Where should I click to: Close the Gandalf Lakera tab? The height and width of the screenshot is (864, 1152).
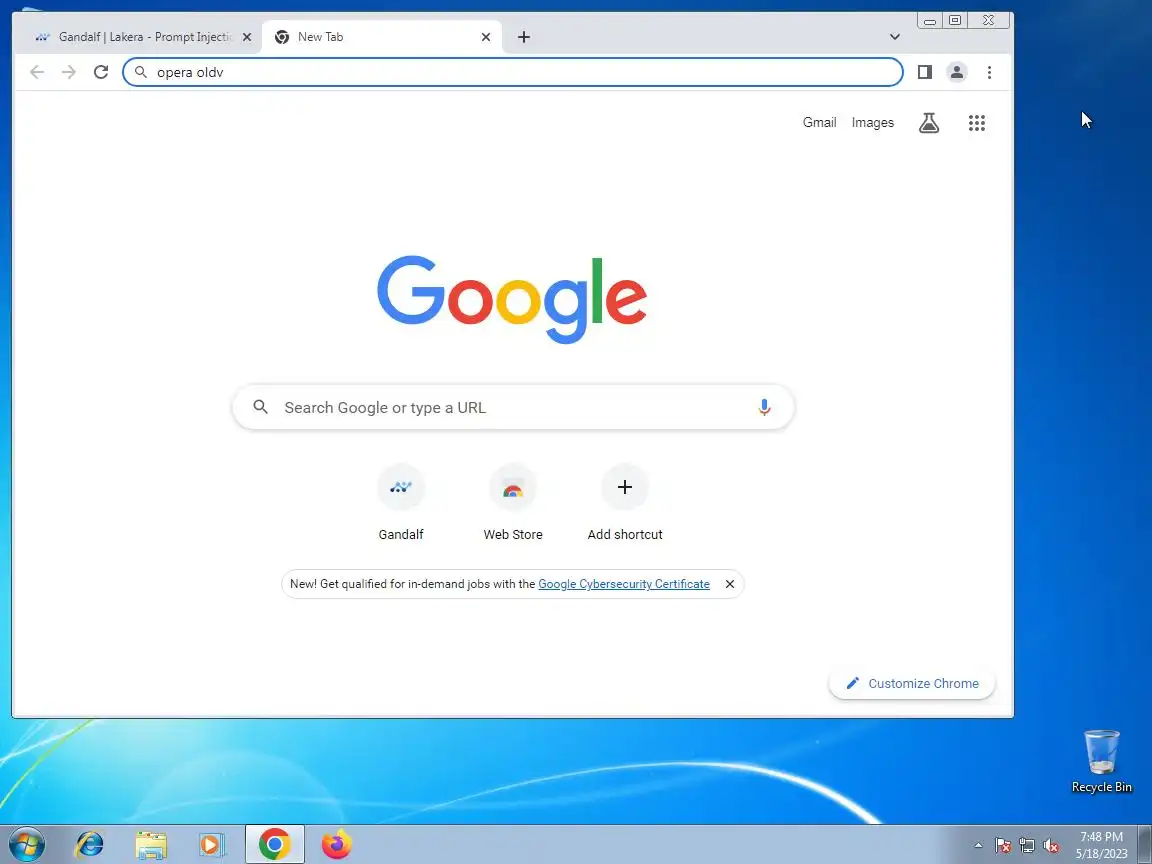pyautogui.click(x=247, y=37)
